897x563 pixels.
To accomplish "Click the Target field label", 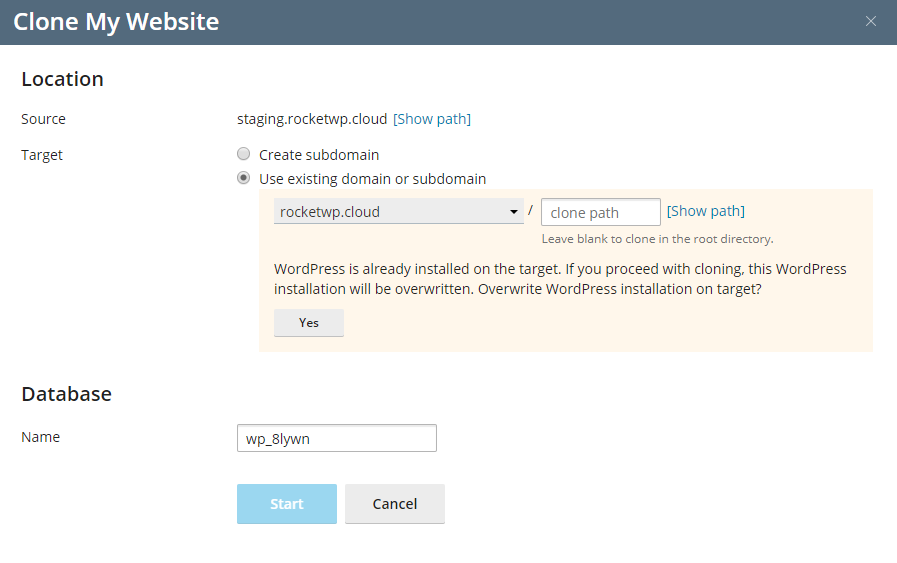I will tap(42, 155).
